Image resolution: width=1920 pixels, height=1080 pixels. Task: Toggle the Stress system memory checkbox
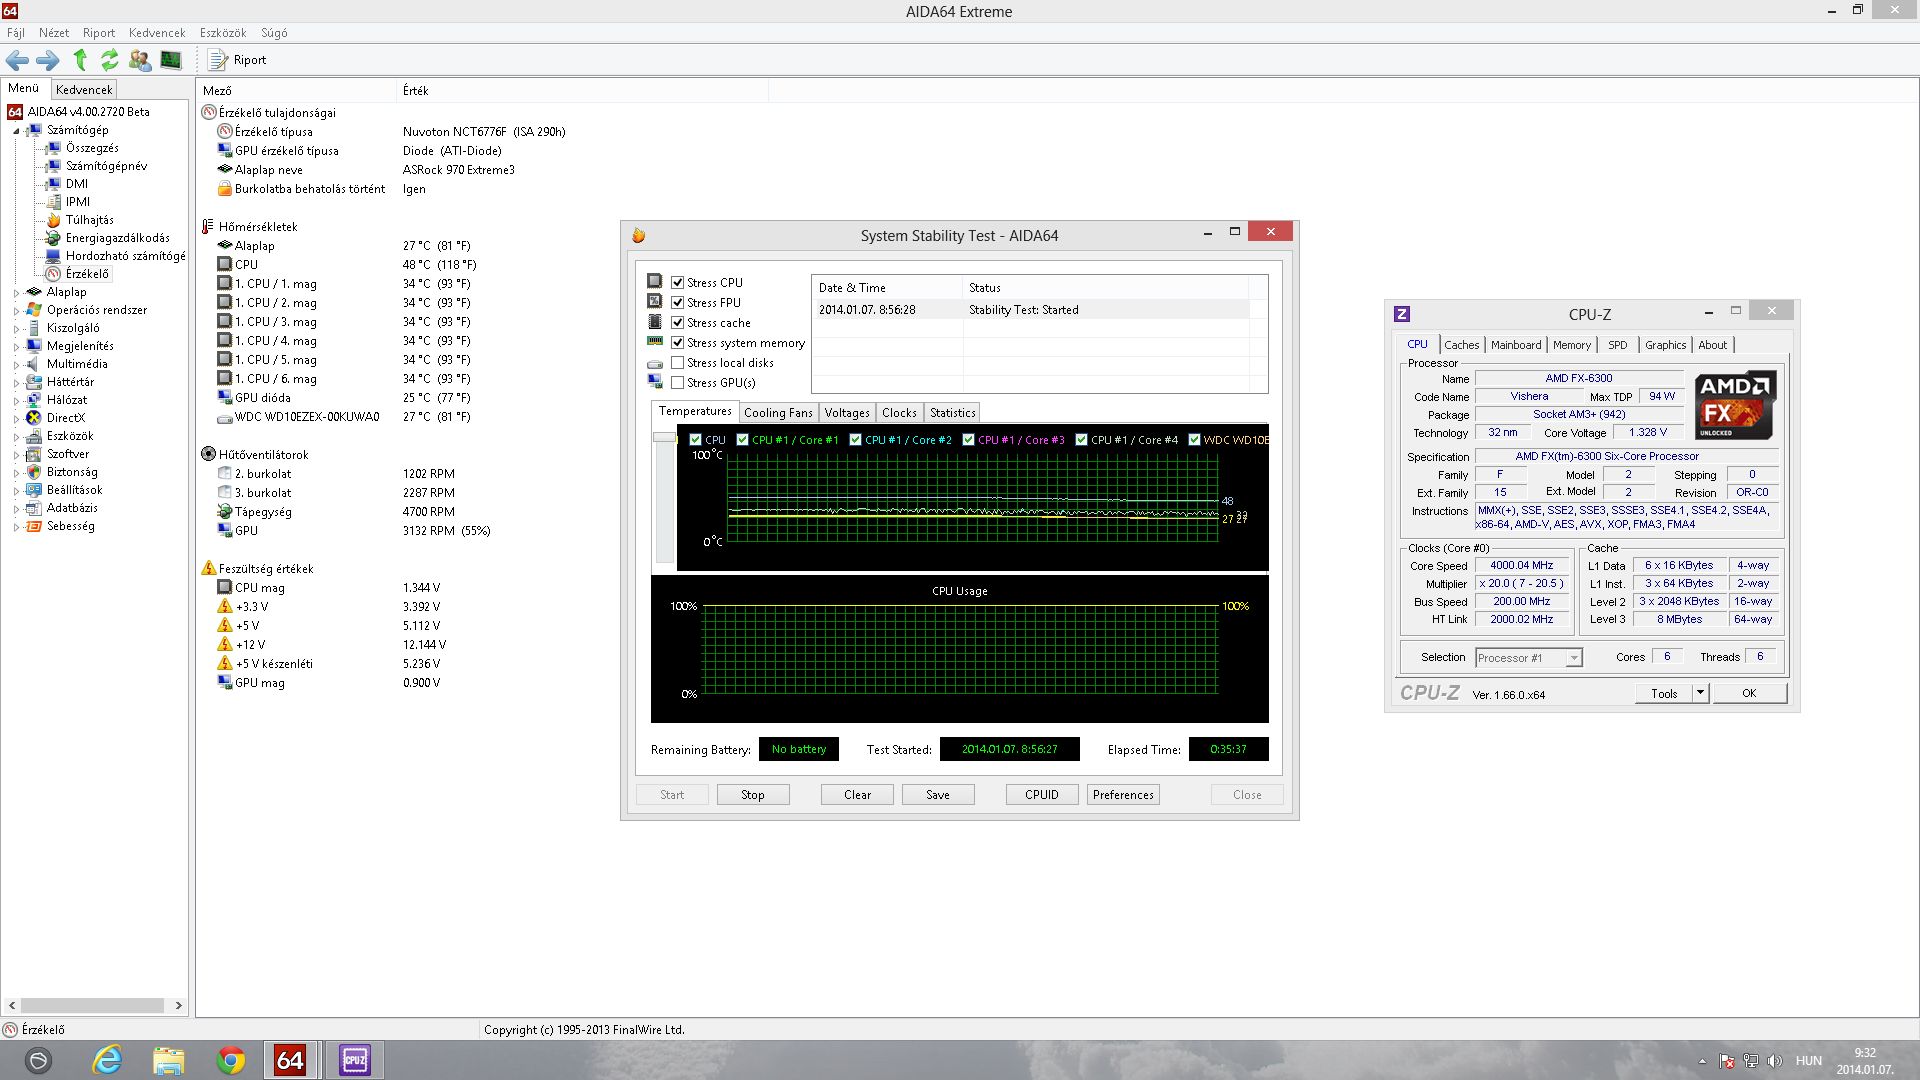678,343
